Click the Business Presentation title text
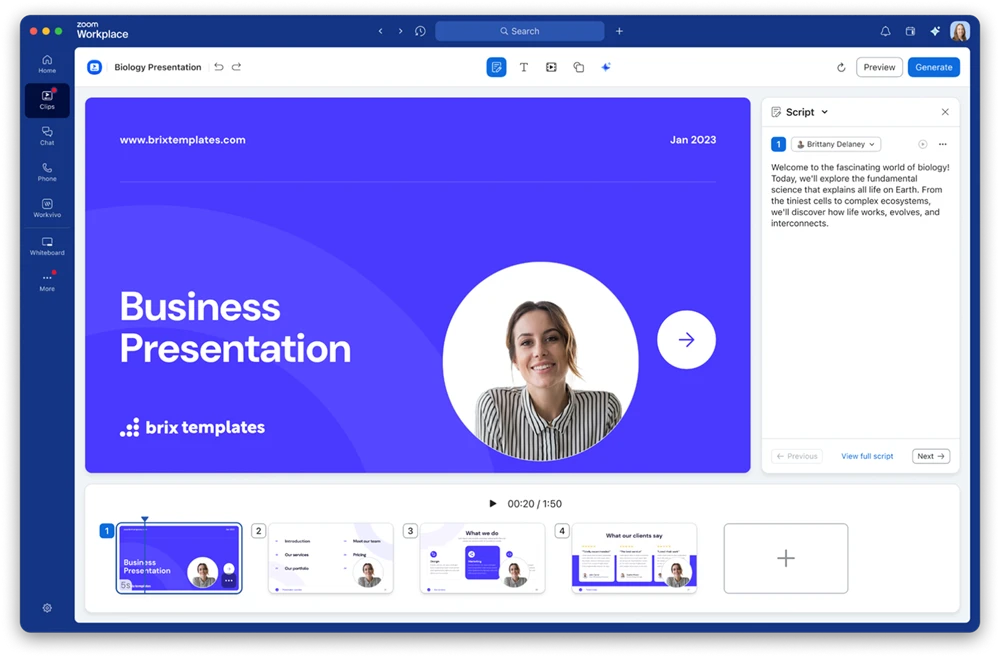 point(235,327)
